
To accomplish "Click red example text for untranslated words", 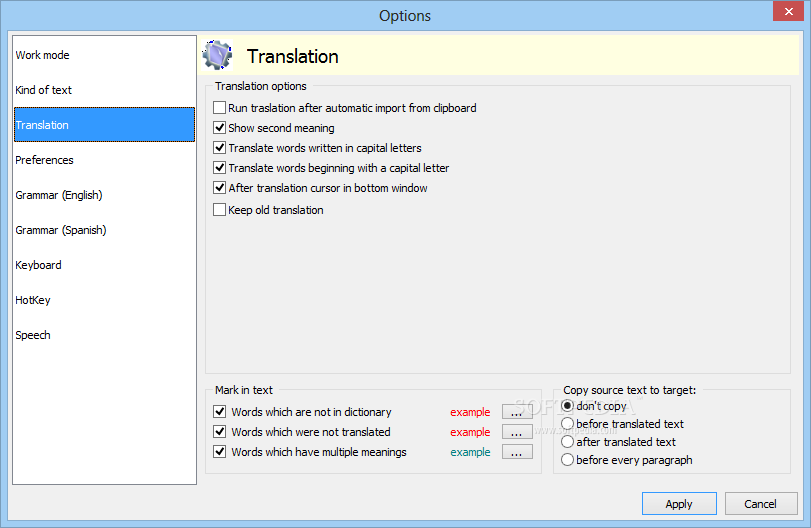I will pos(470,432).
